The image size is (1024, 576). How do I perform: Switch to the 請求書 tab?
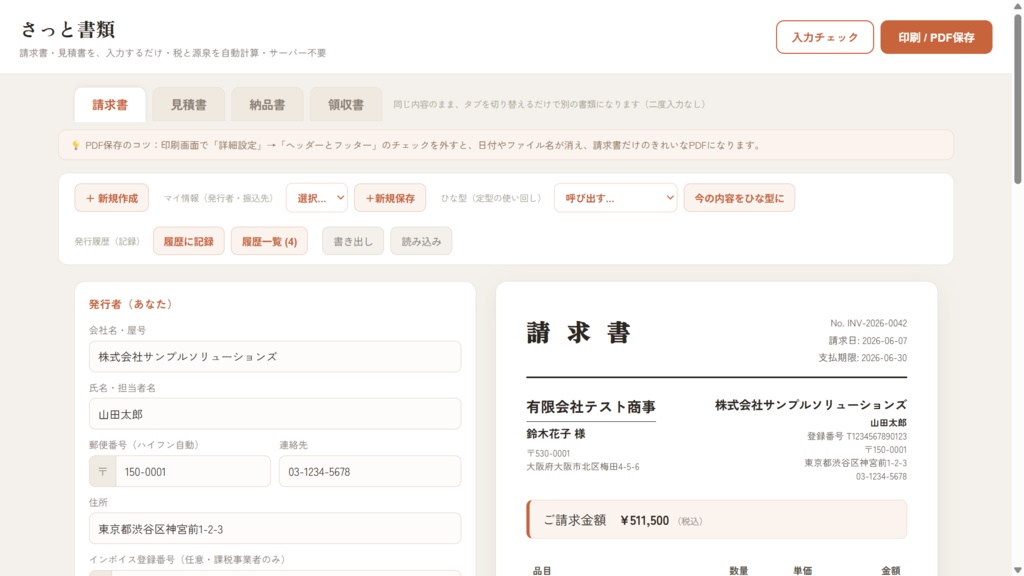(x=110, y=104)
